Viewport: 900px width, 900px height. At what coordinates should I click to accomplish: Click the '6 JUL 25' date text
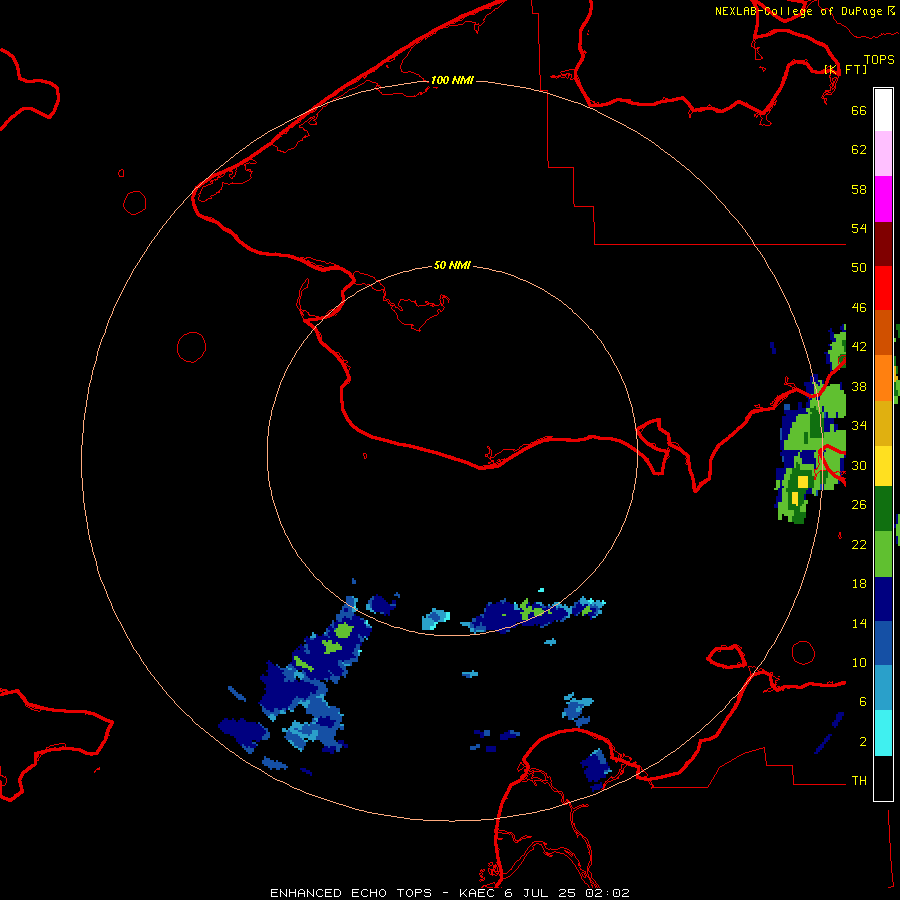tap(540, 893)
